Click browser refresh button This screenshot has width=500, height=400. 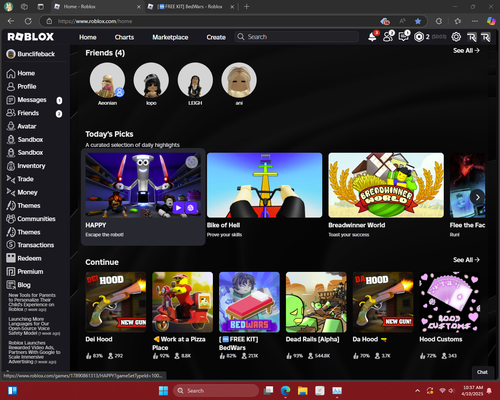(x=28, y=21)
